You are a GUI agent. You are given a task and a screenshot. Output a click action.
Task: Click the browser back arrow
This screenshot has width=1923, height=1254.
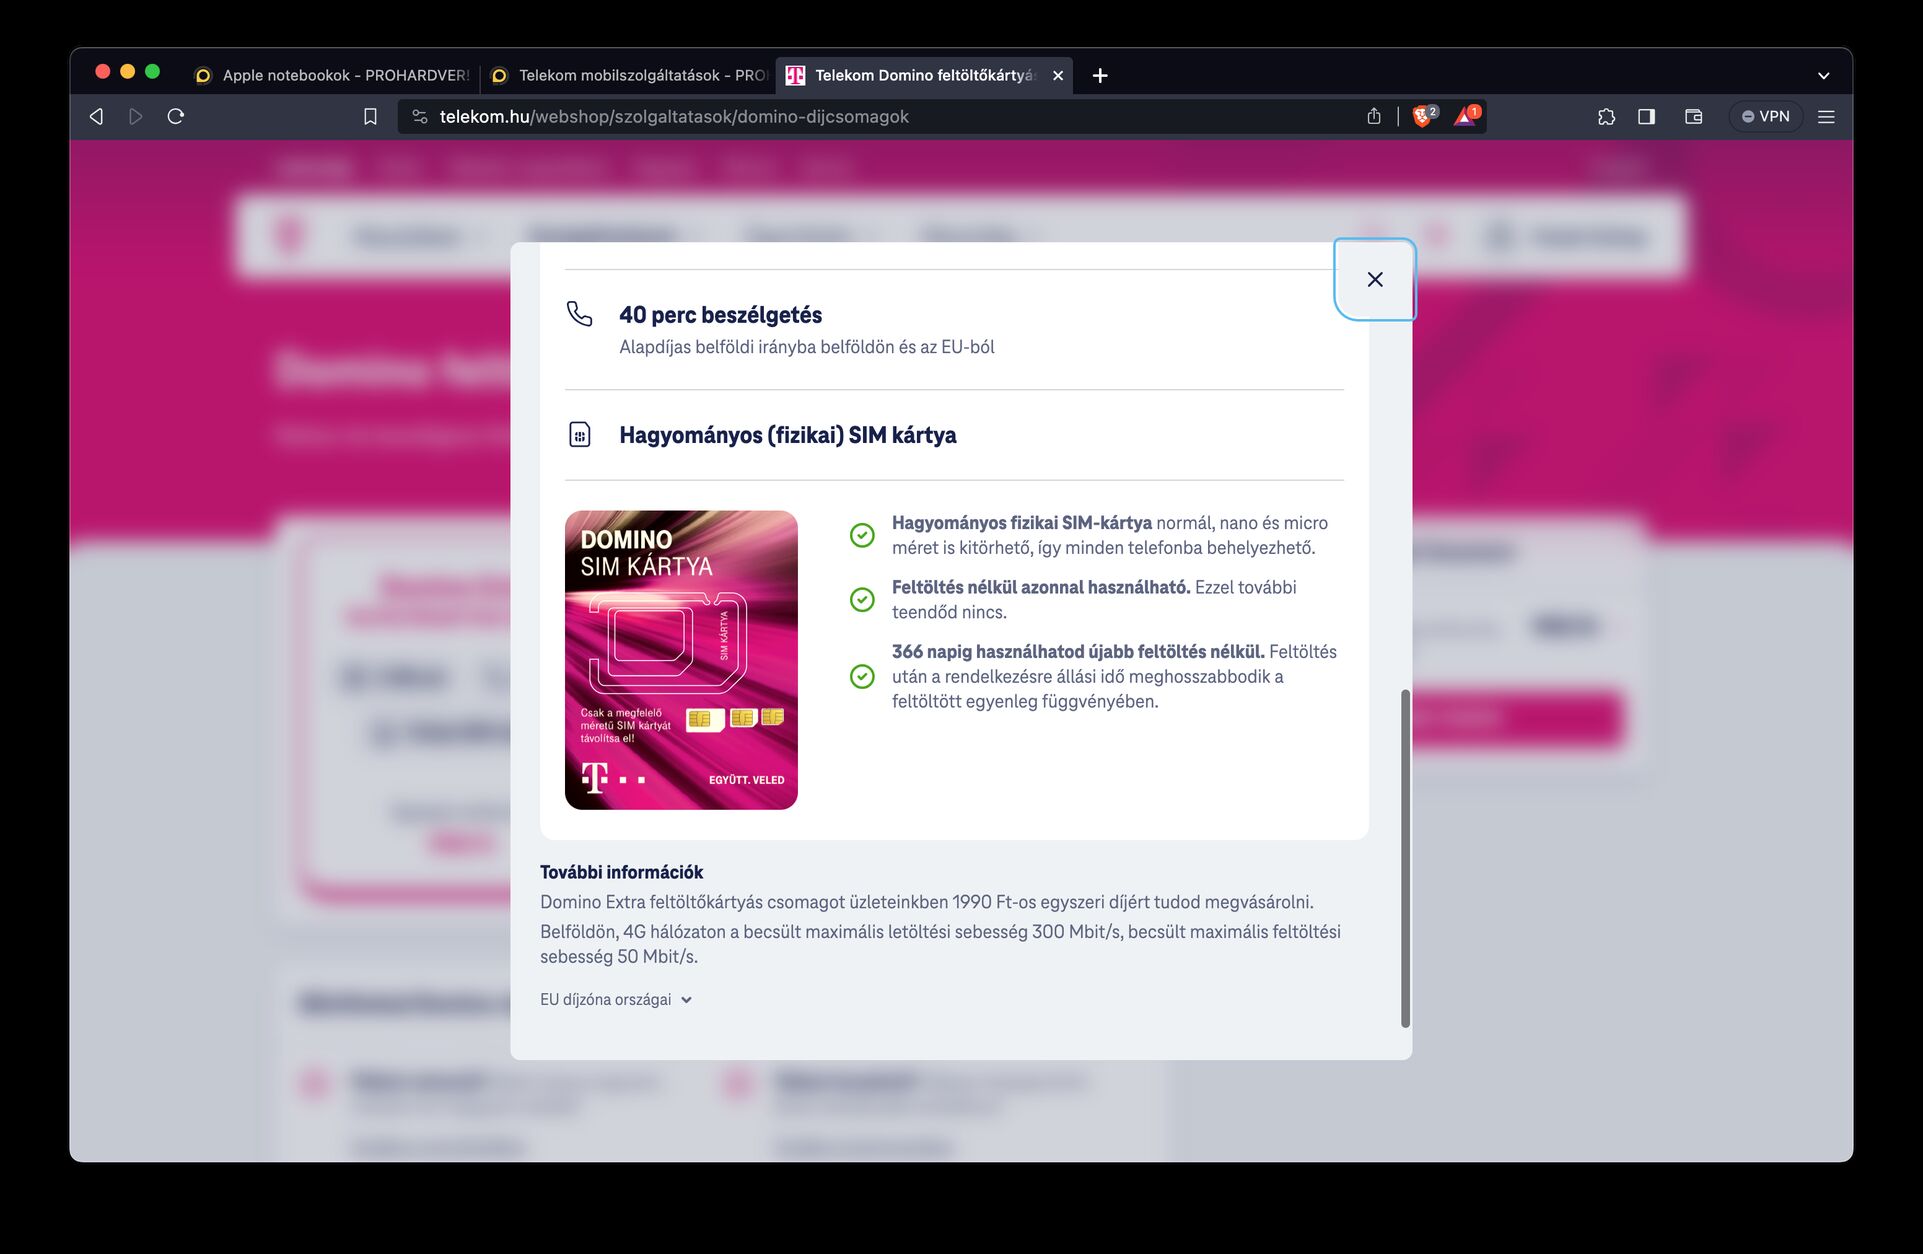(97, 116)
